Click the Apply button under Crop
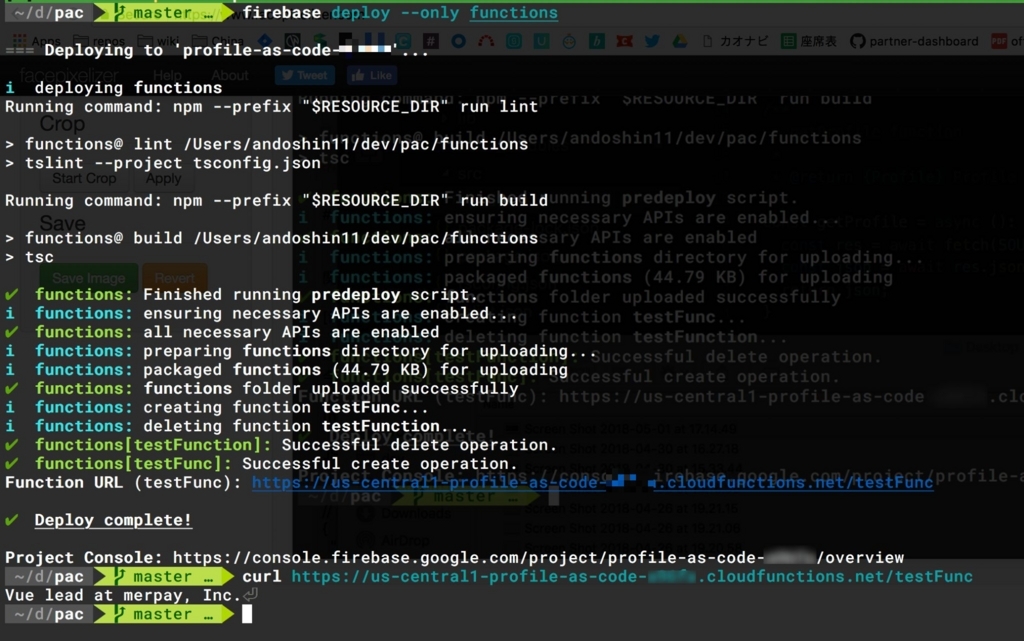 click(x=163, y=178)
